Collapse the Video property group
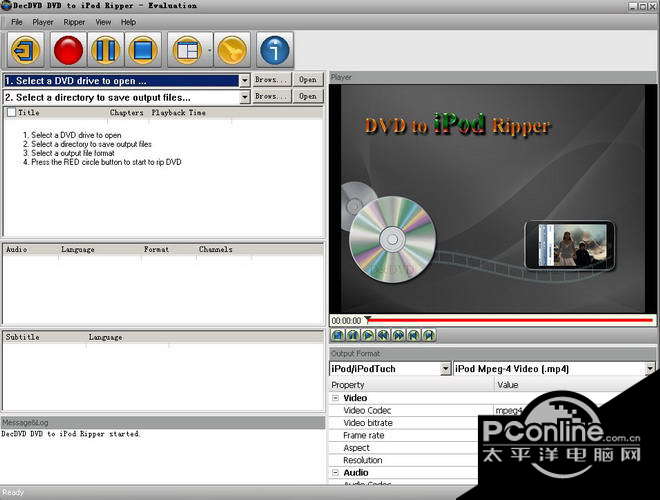 tap(335, 398)
